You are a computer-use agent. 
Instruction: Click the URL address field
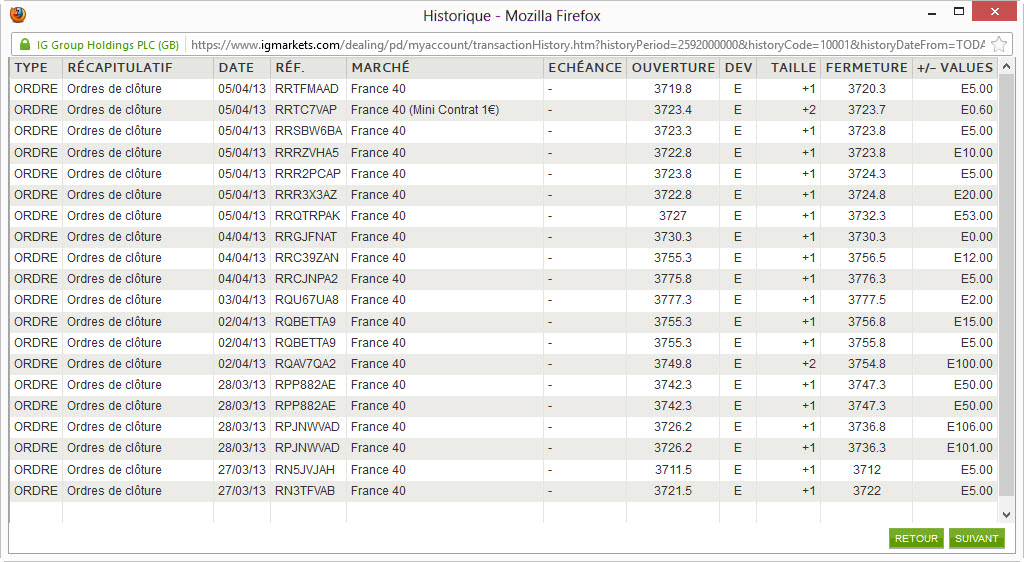pyautogui.click(x=588, y=45)
